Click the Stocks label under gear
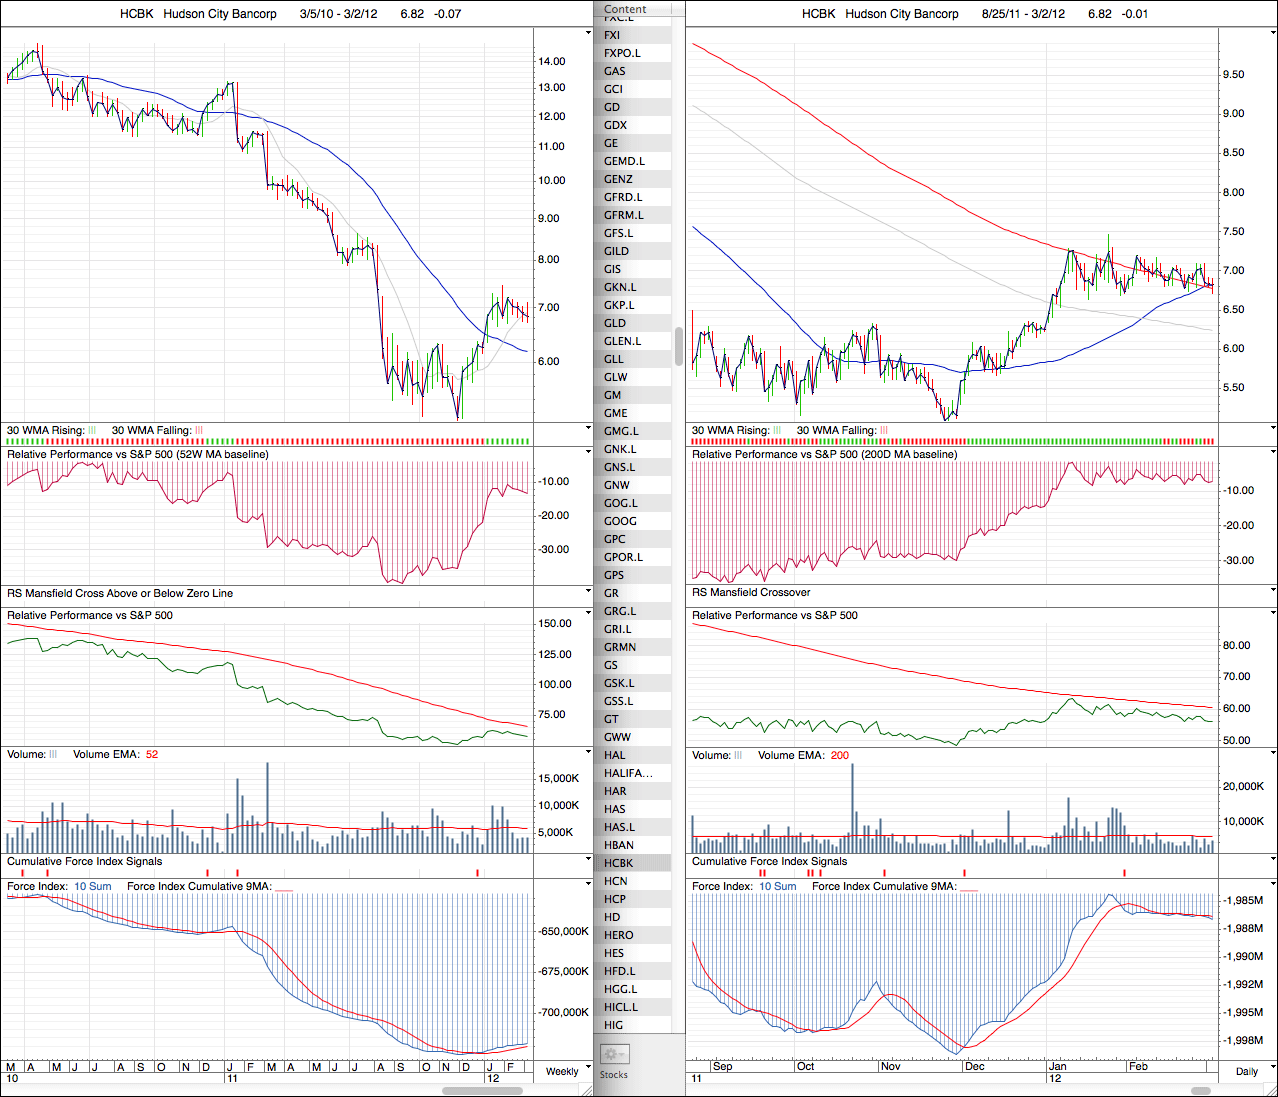 click(613, 1075)
